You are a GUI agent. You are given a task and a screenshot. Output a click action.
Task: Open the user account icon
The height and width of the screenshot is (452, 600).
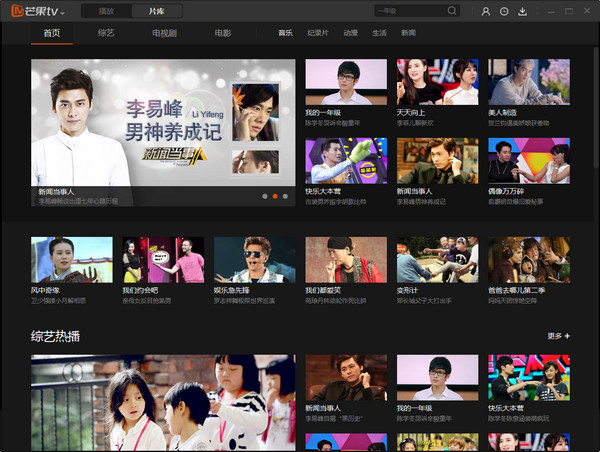click(x=486, y=11)
